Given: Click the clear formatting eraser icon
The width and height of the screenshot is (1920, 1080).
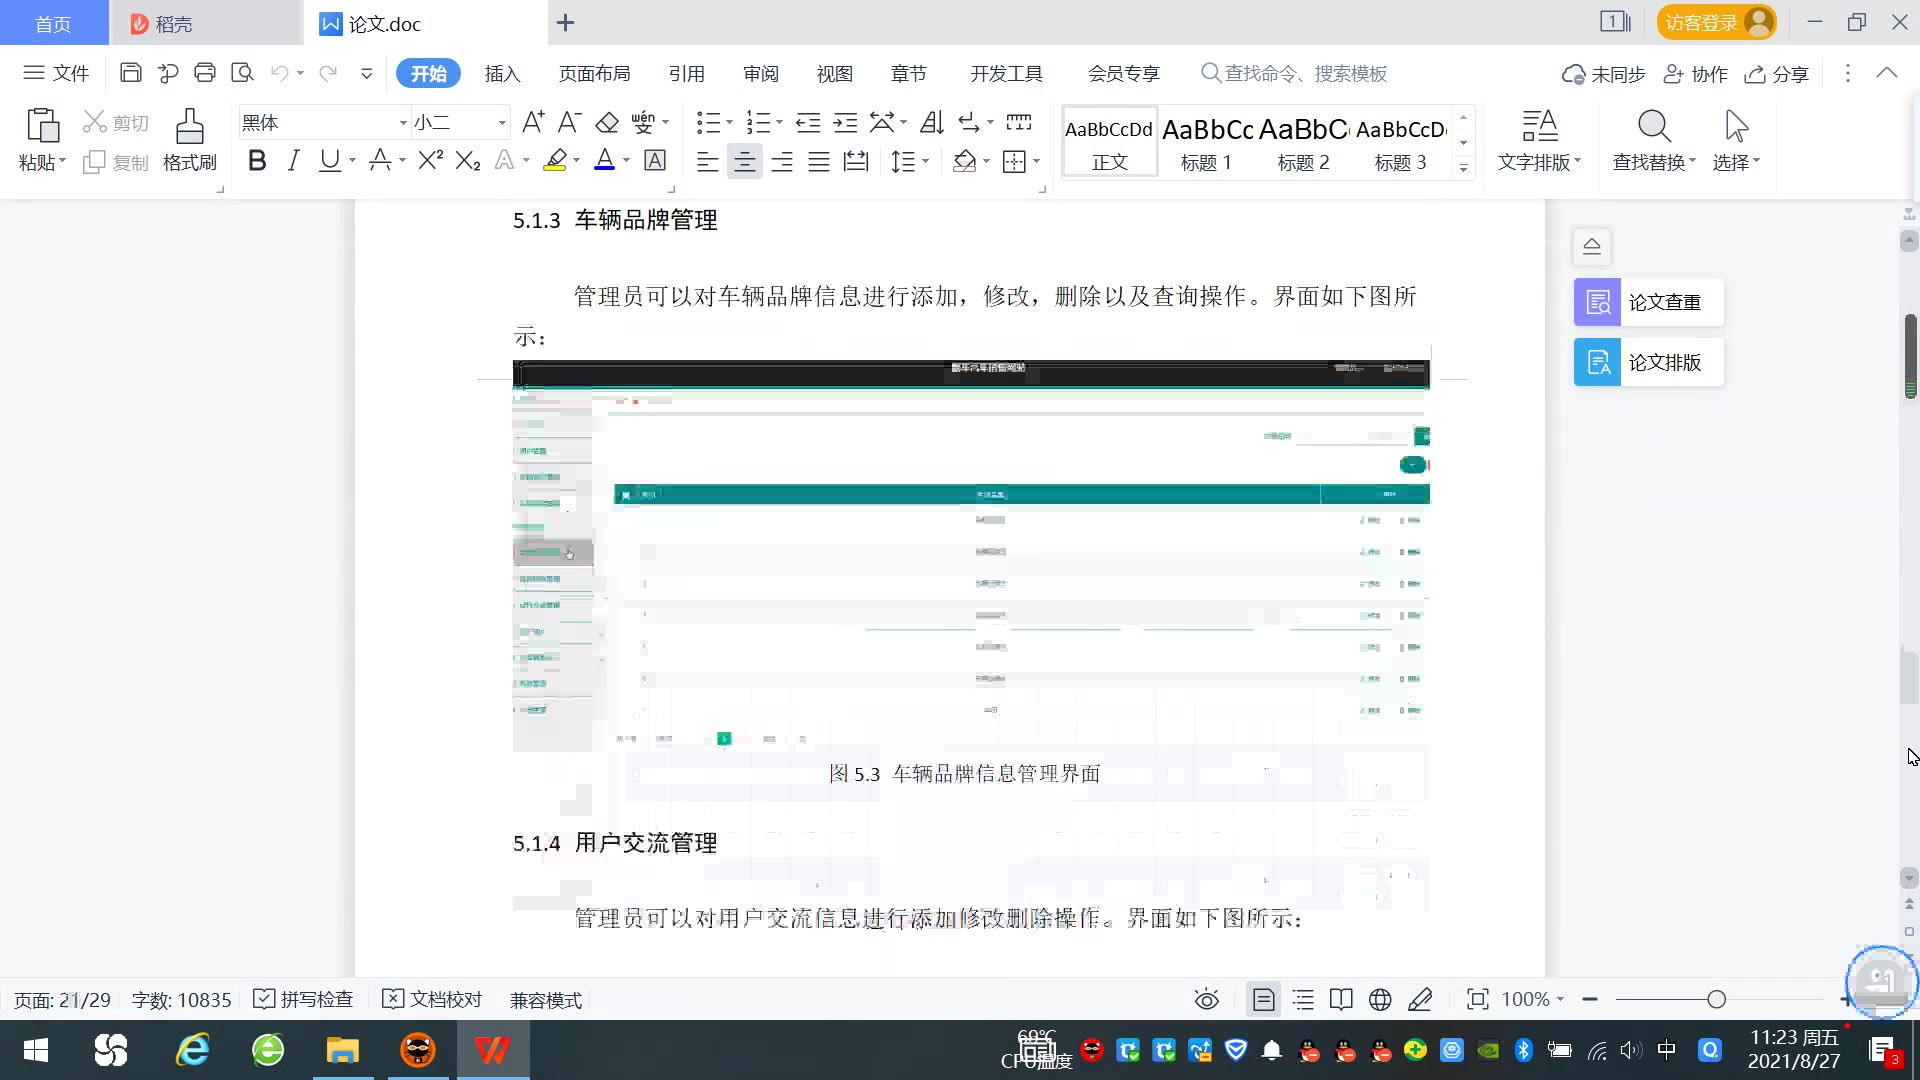Looking at the screenshot, I should (607, 123).
